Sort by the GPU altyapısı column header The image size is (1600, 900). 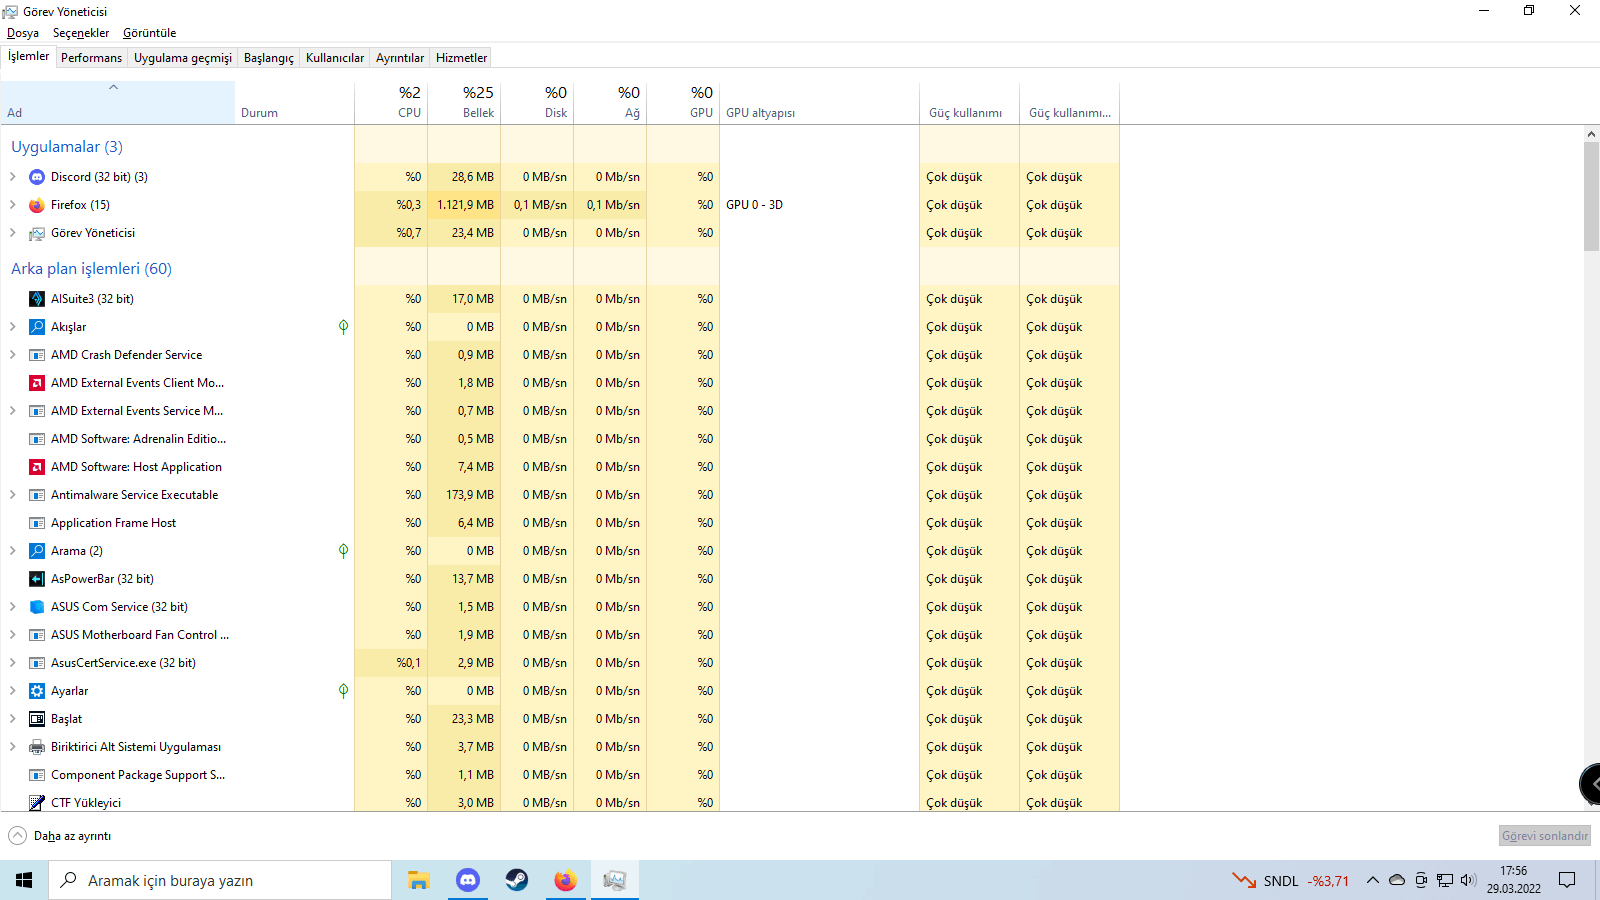(x=820, y=102)
